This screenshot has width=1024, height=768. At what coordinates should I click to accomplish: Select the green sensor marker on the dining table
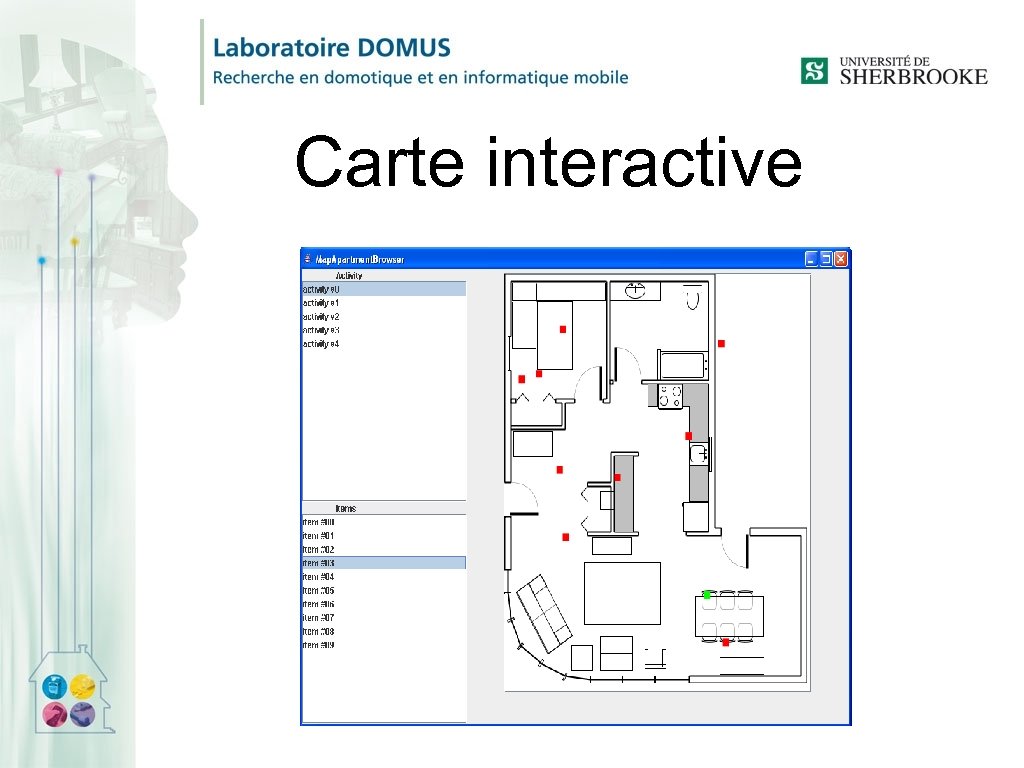pyautogui.click(x=707, y=593)
